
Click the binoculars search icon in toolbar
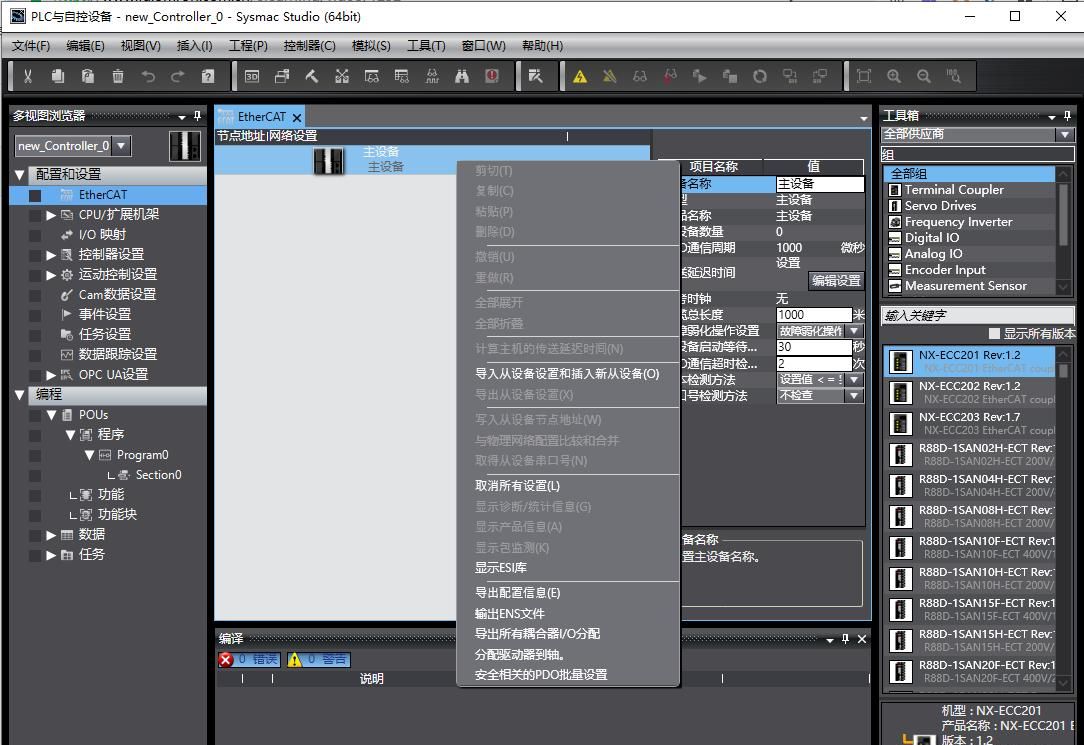[x=462, y=76]
